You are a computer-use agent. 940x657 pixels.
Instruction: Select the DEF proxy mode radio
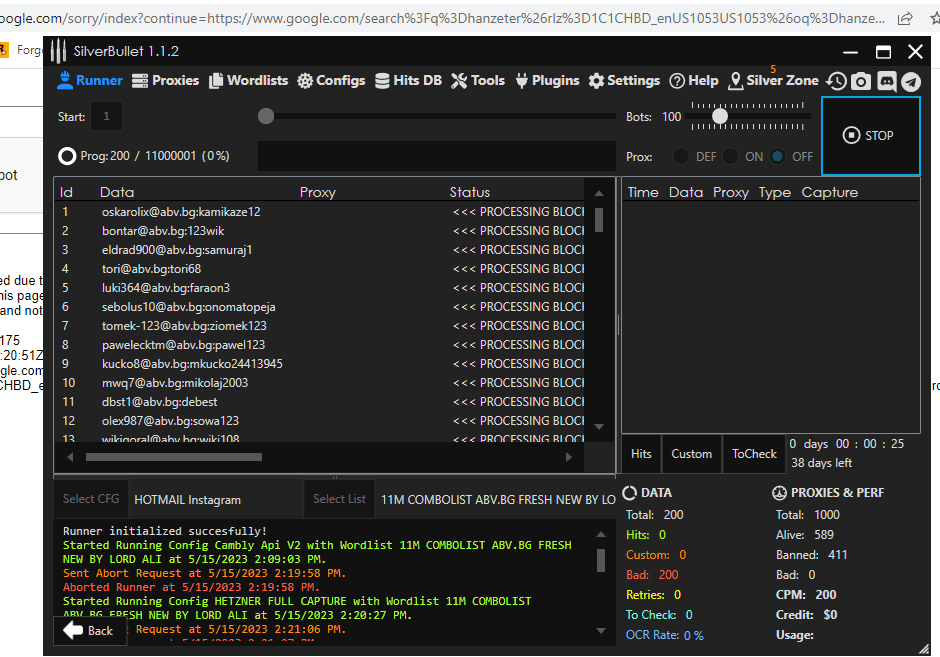[x=682, y=156]
